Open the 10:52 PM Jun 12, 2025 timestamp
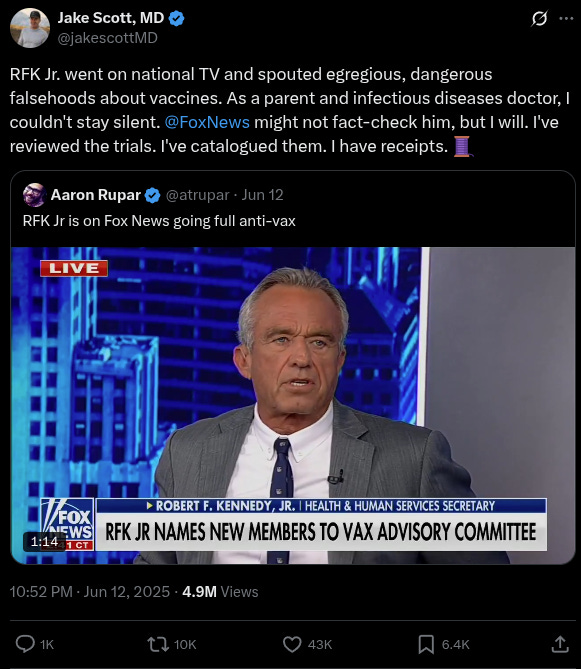Screen dimensions: 581x669 pos(90,592)
